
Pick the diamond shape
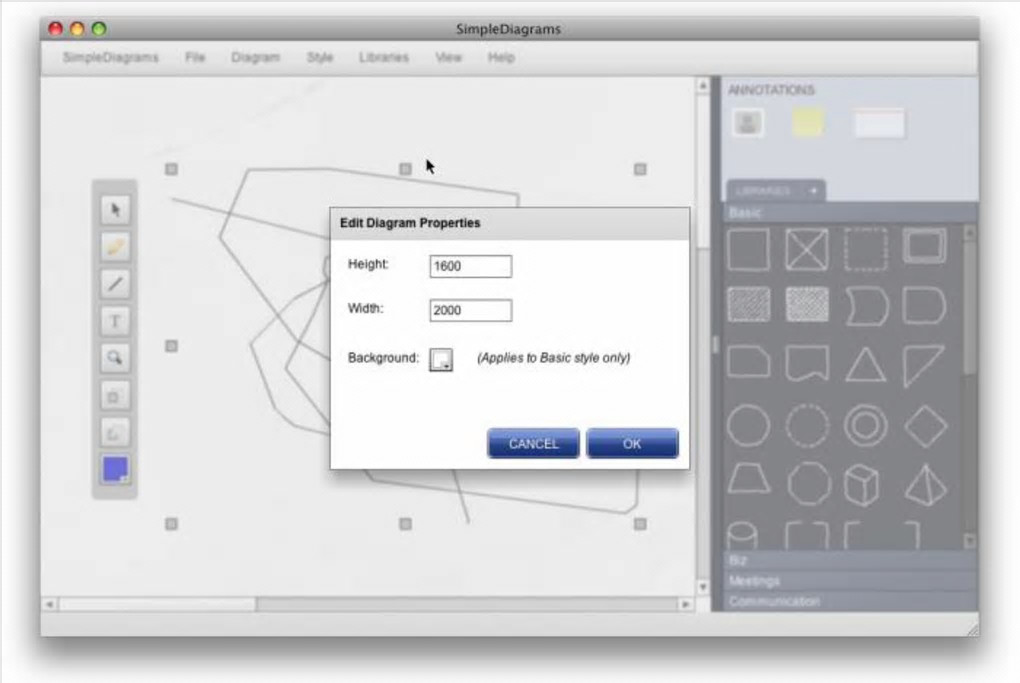[925, 427]
